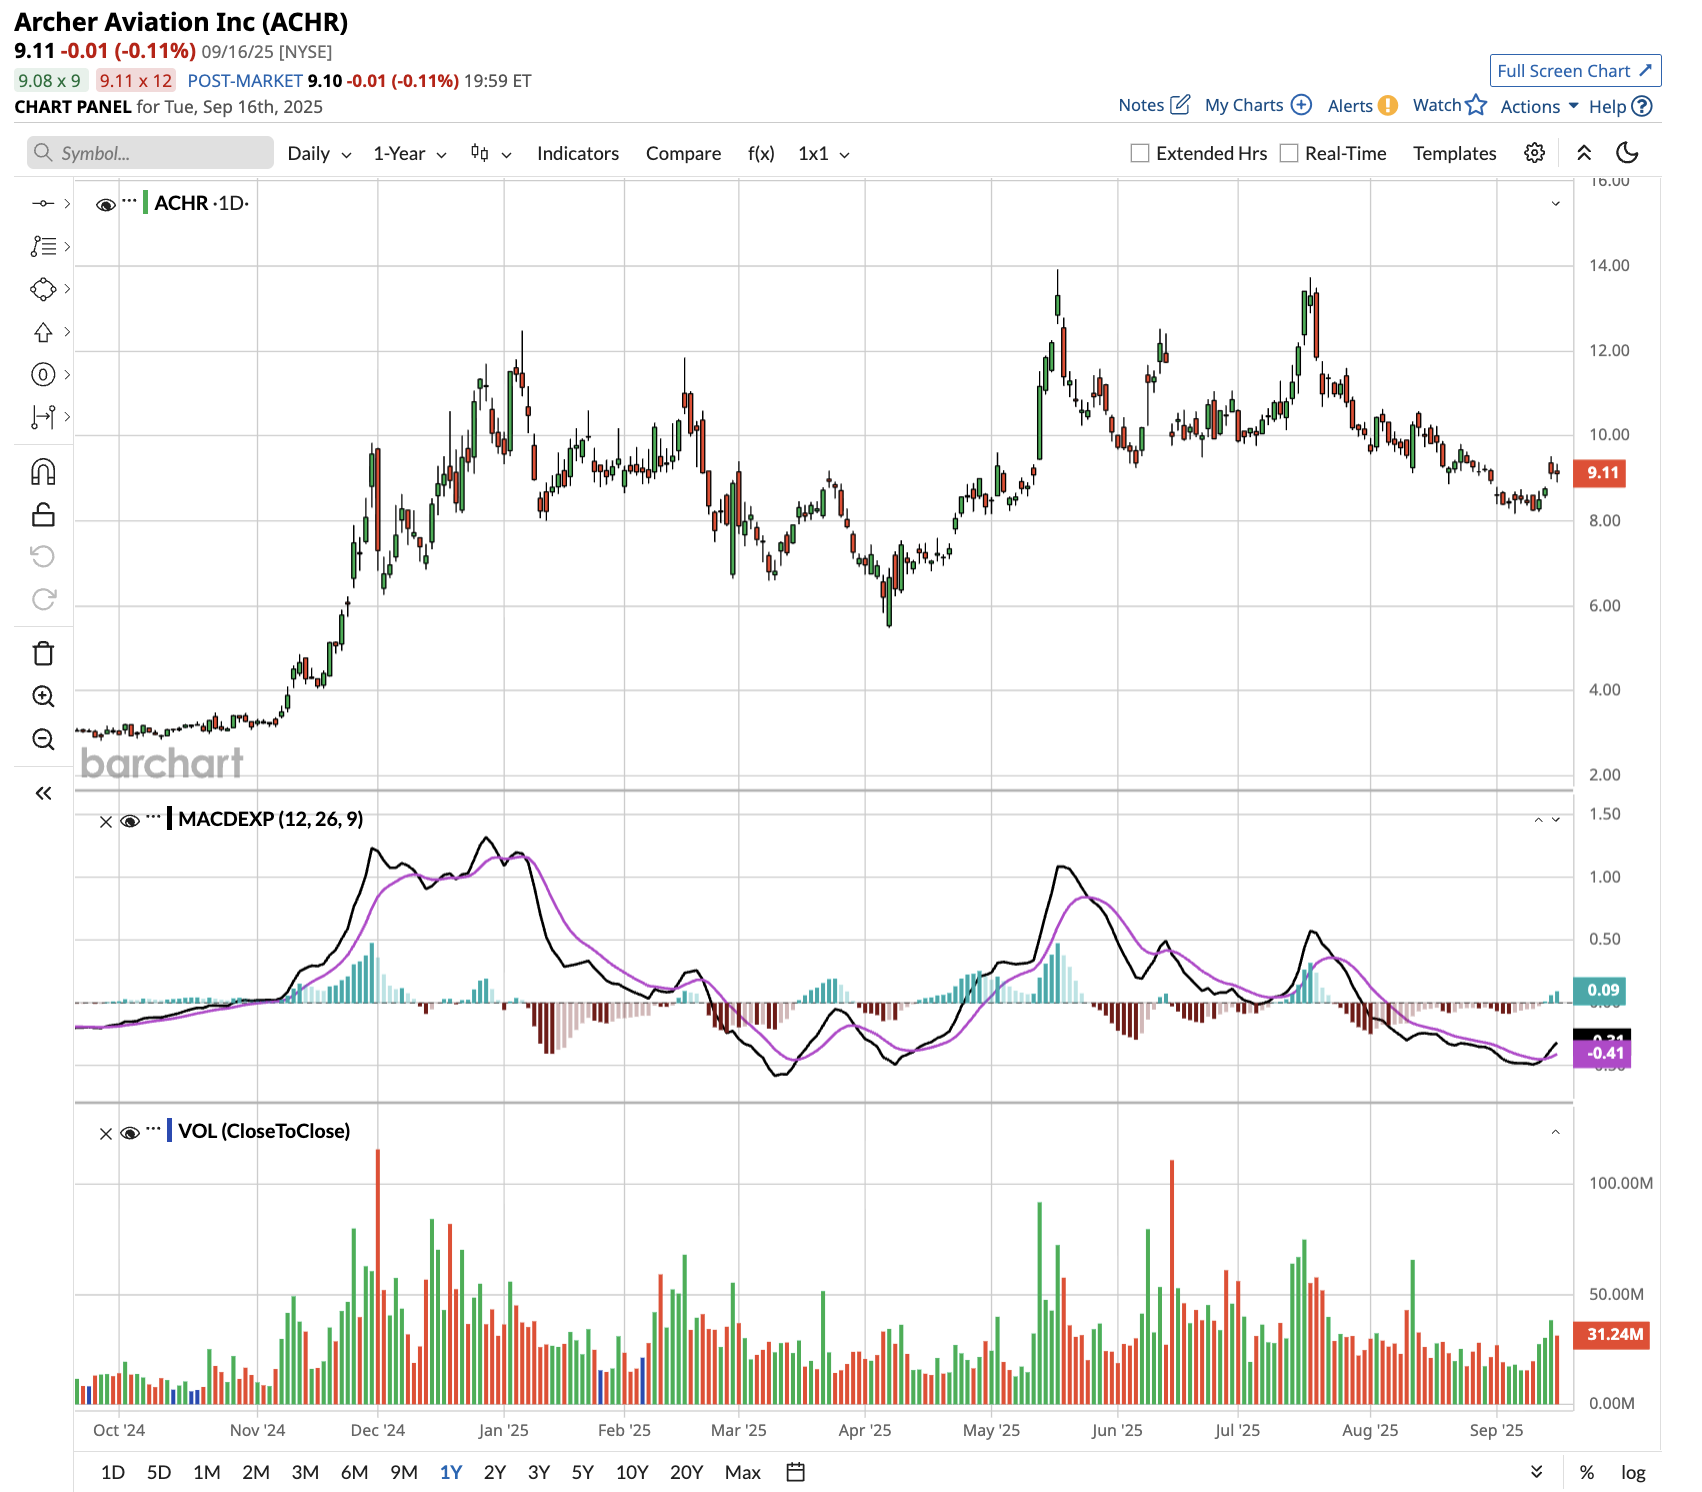The width and height of the screenshot is (1702, 1492).
Task: Click the redo arrow icon
Action: click(x=43, y=599)
